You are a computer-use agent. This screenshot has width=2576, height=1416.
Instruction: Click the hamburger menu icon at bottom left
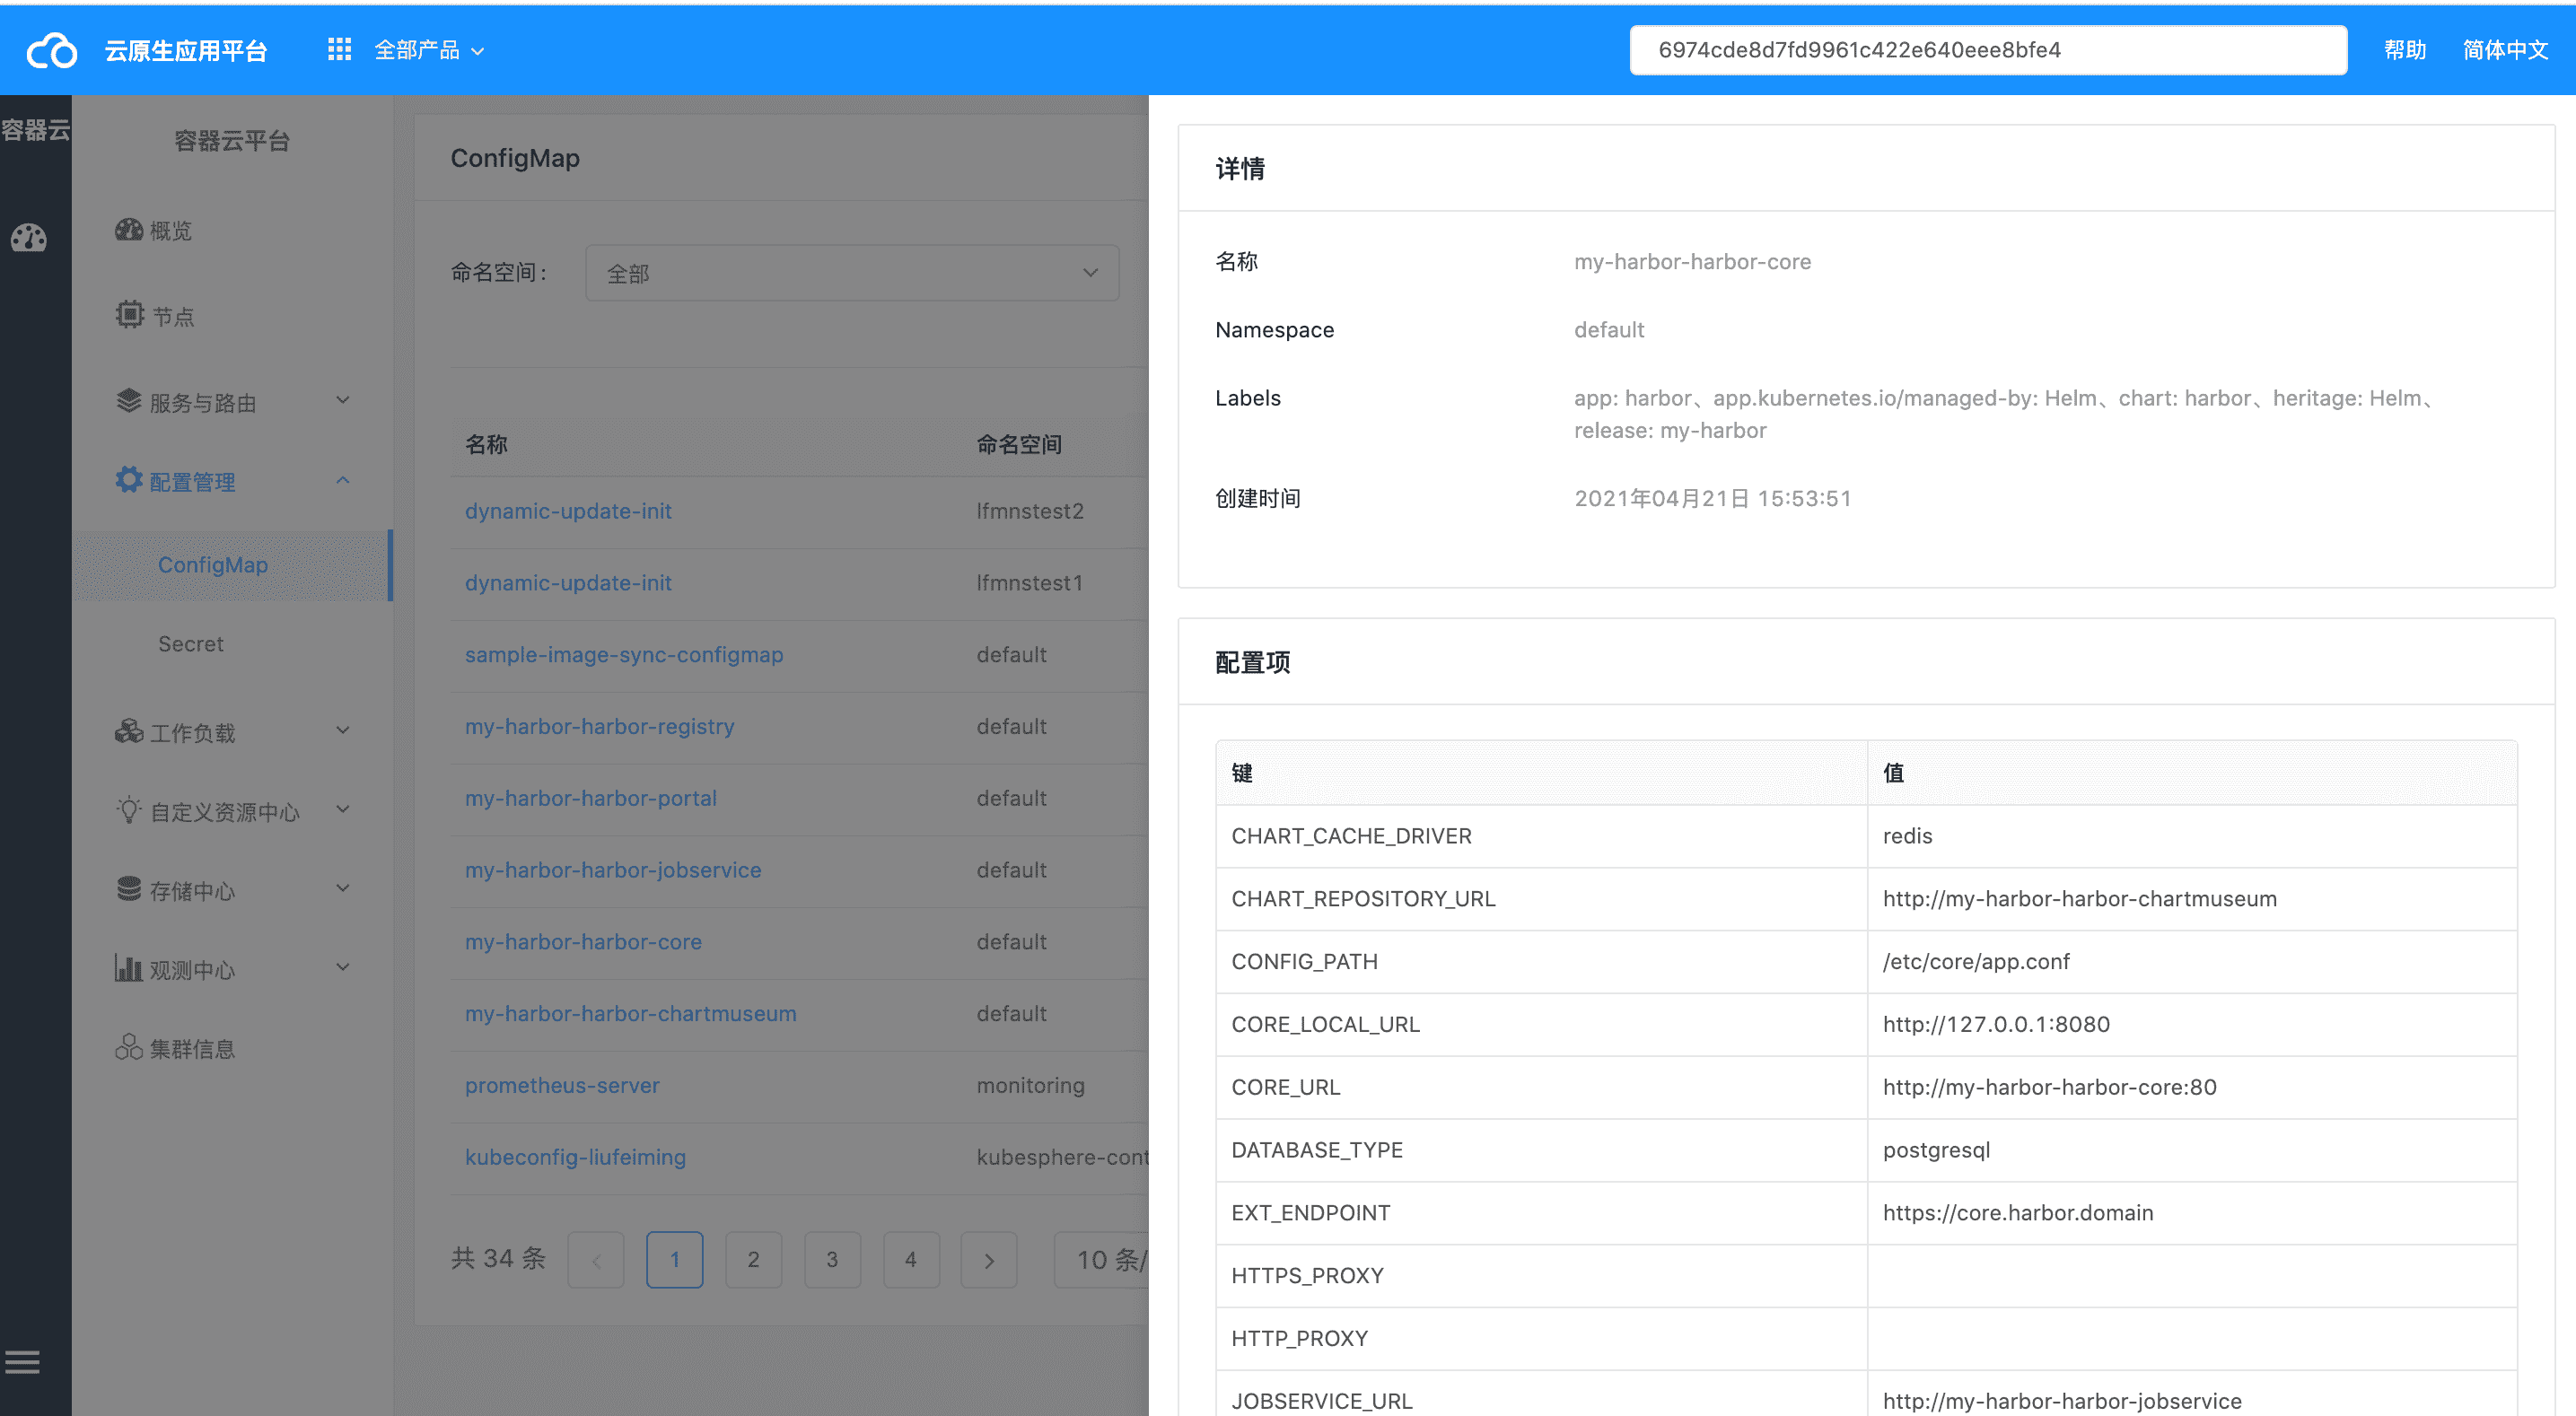point(22,1362)
